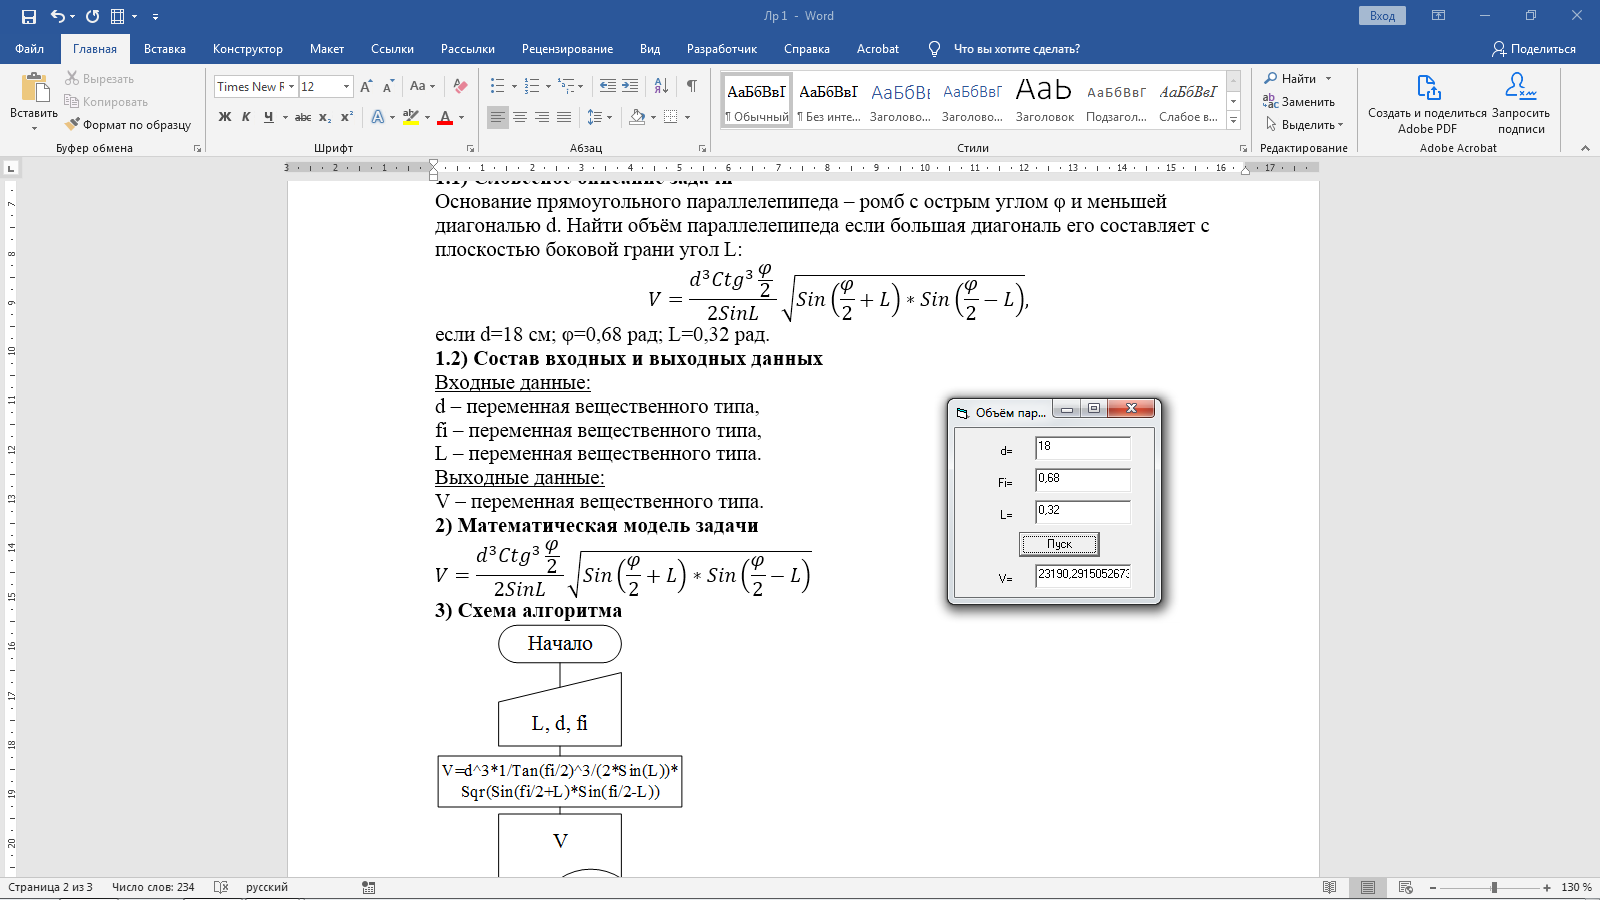Open shading fill color
This screenshot has width=1600, height=900.
click(637, 117)
